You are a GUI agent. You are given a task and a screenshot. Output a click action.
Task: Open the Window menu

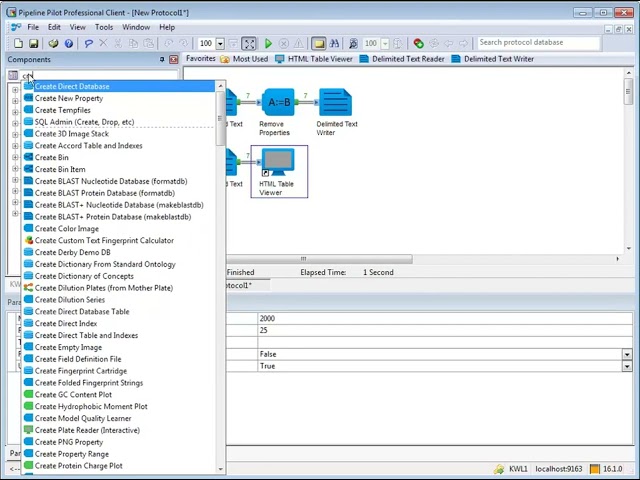pyautogui.click(x=136, y=27)
